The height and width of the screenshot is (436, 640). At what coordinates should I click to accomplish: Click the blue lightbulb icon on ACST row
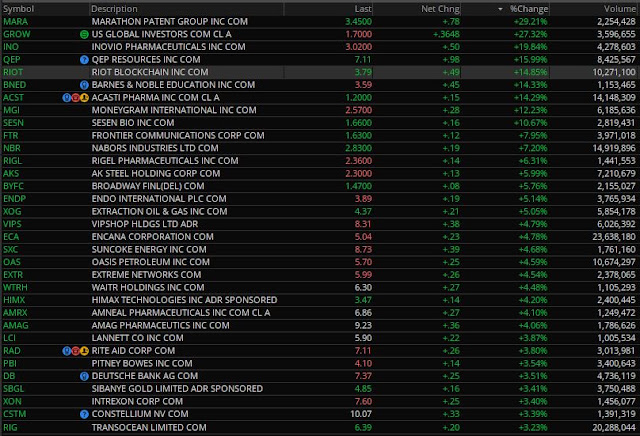(67, 98)
